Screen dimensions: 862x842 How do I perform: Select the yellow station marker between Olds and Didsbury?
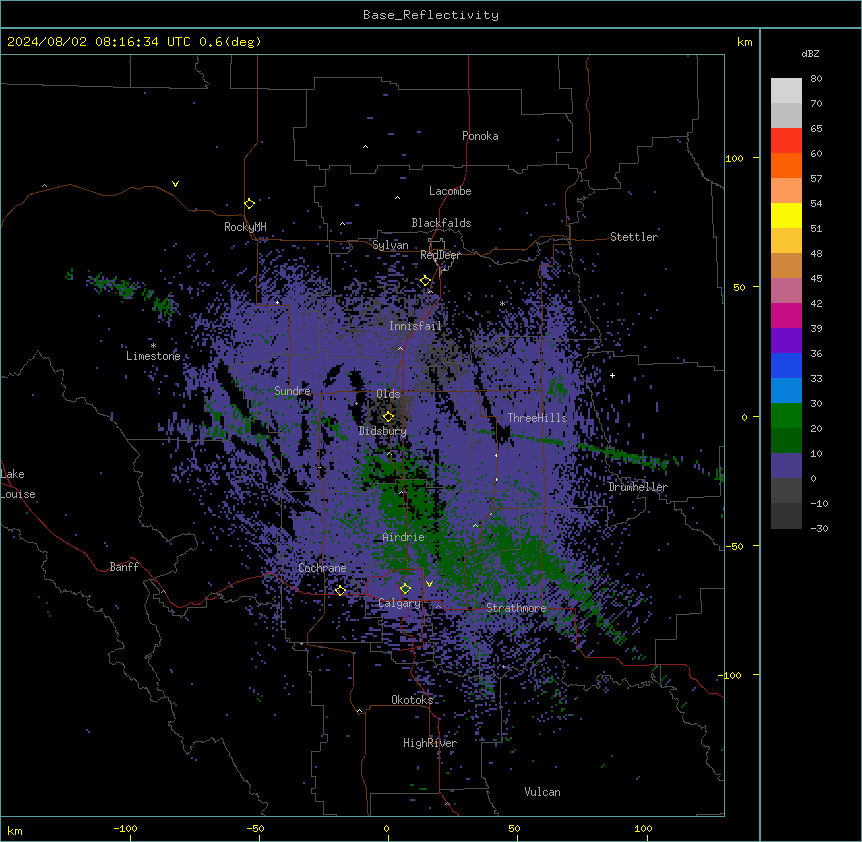click(388, 417)
